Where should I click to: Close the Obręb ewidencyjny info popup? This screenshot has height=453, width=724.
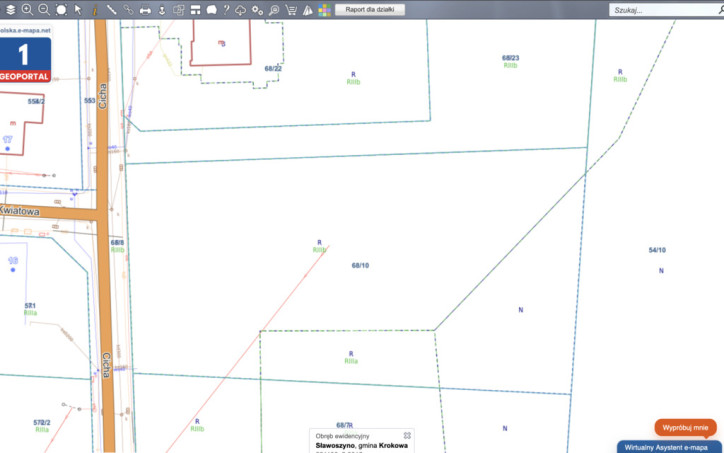pos(407,435)
